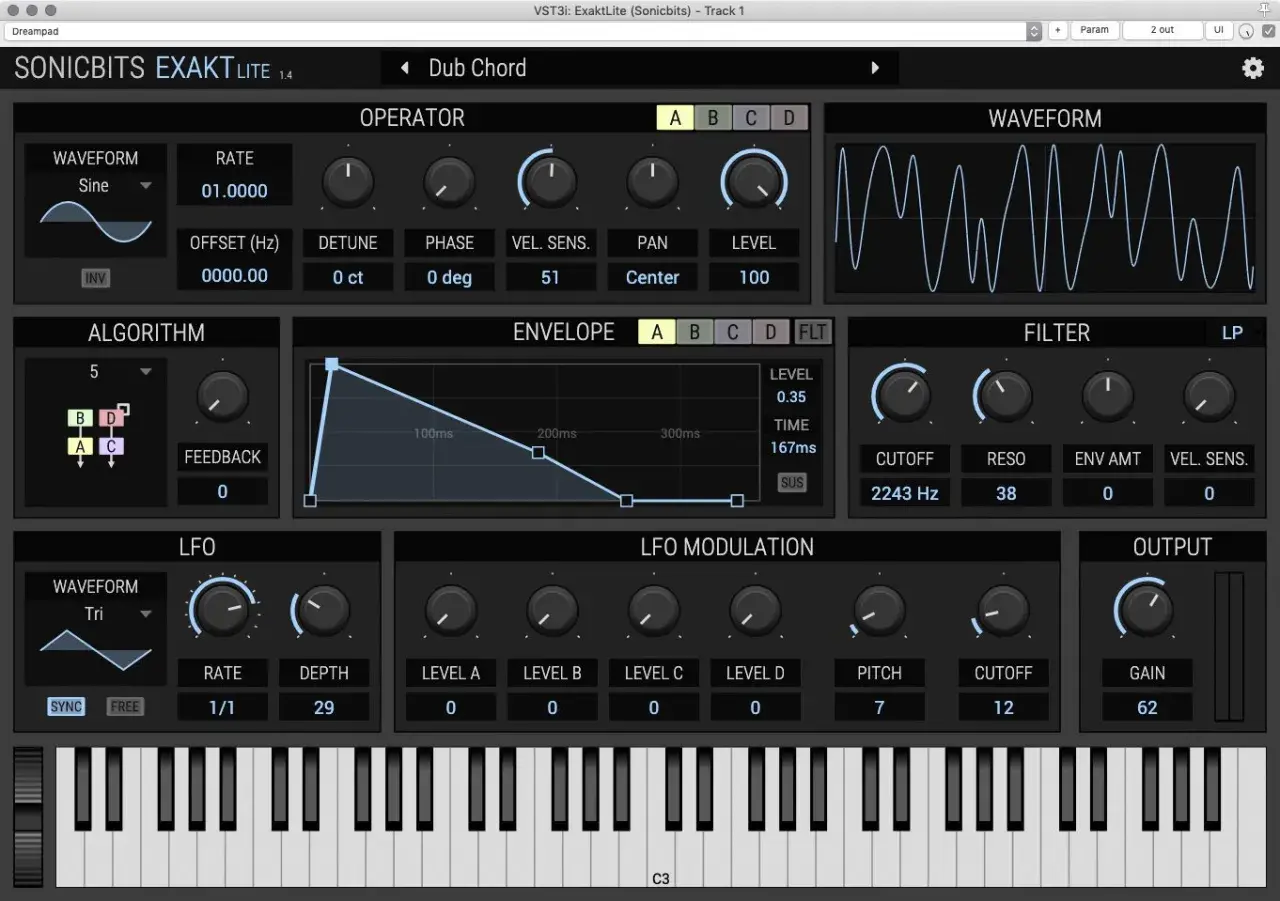Open the Dreampad host preset dropdown

[521, 31]
